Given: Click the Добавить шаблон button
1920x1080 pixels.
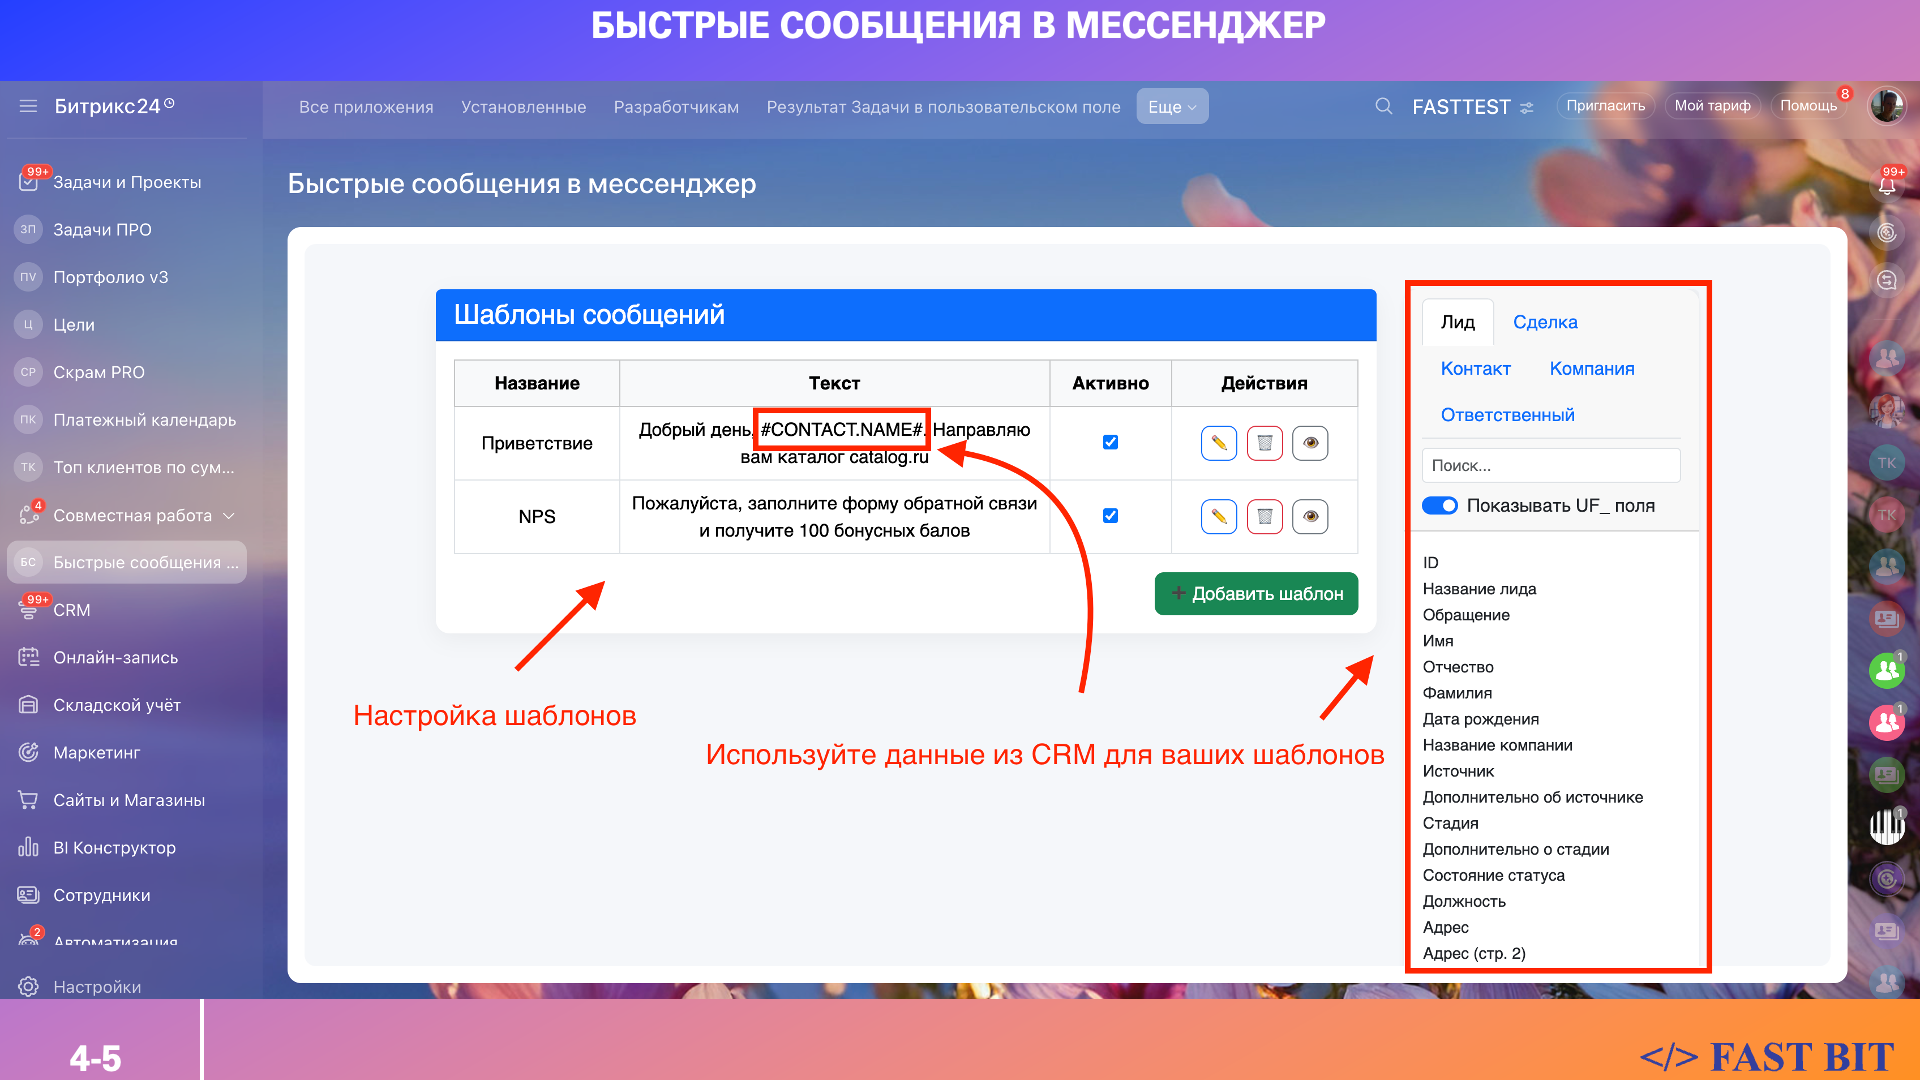Looking at the screenshot, I should tap(1256, 594).
